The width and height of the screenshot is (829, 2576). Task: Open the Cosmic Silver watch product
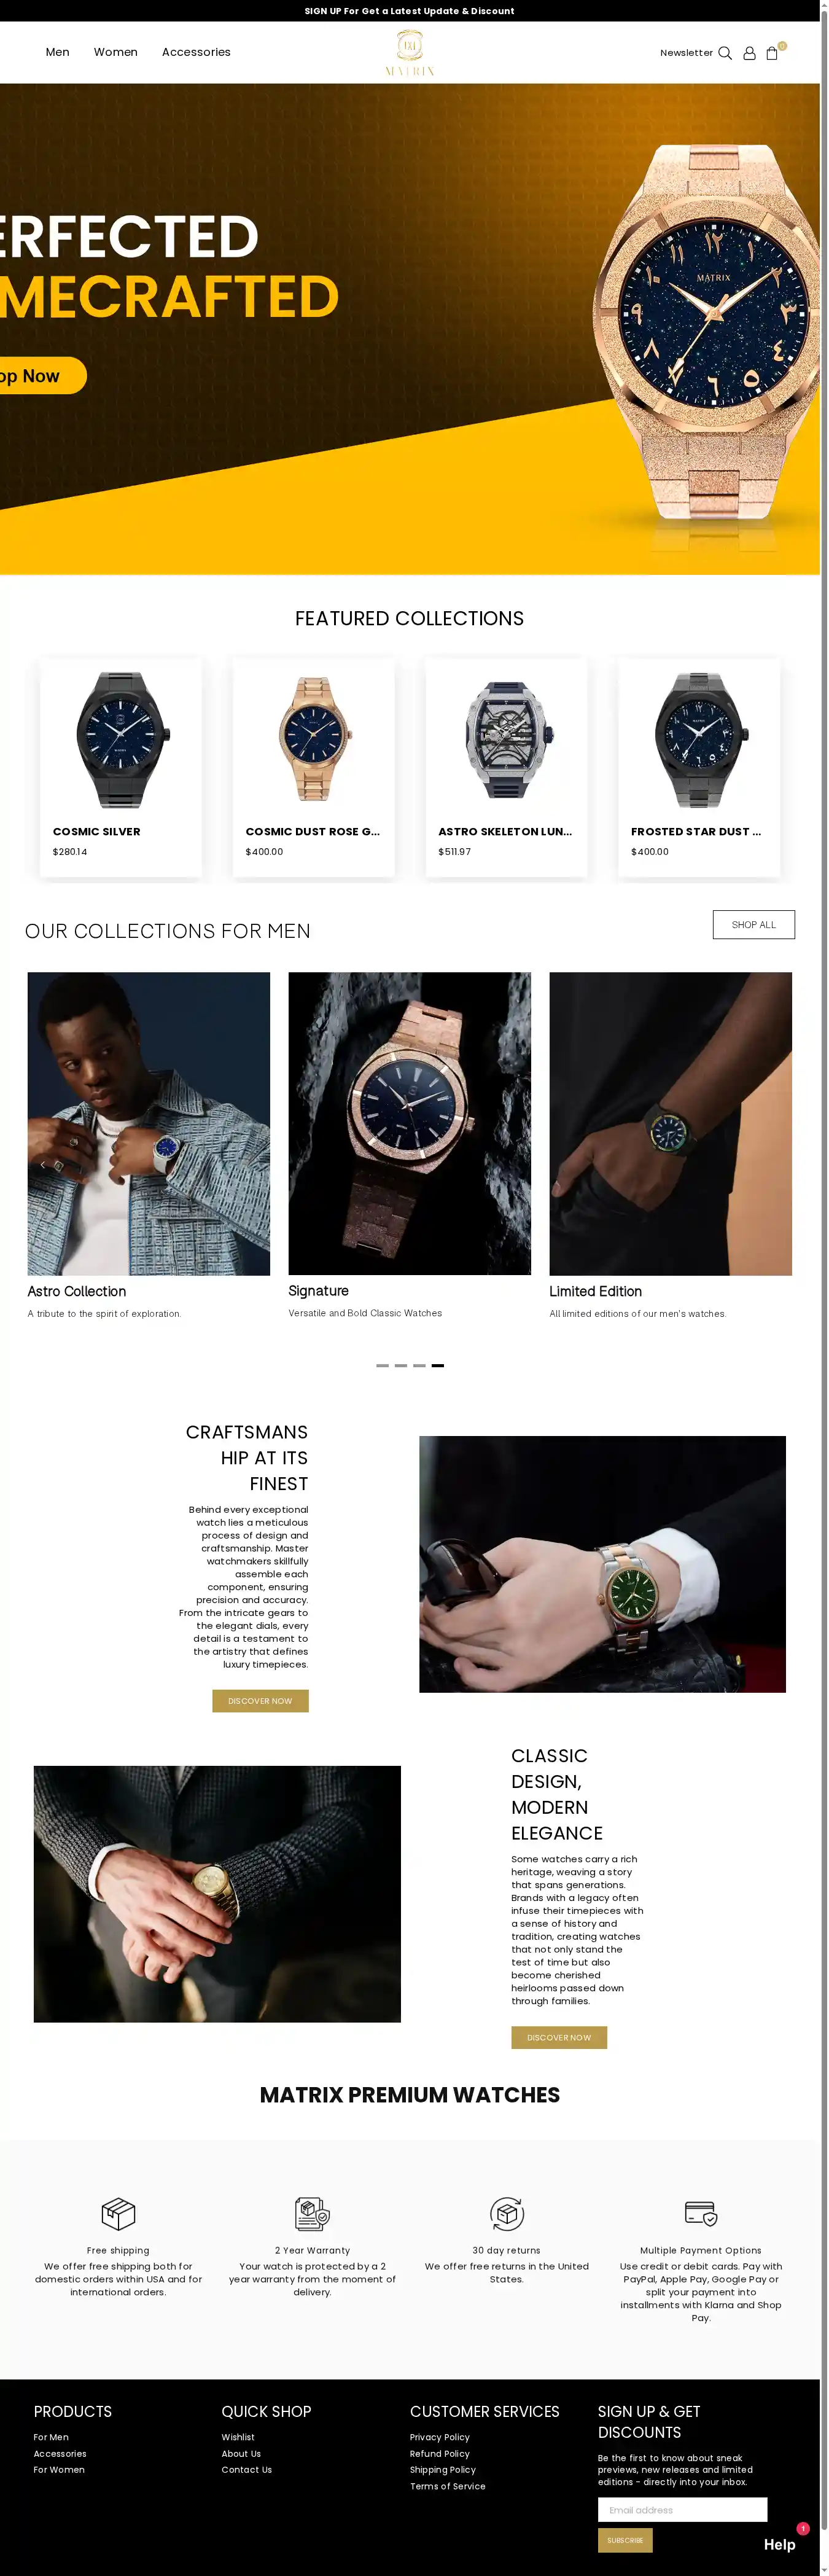click(x=121, y=767)
